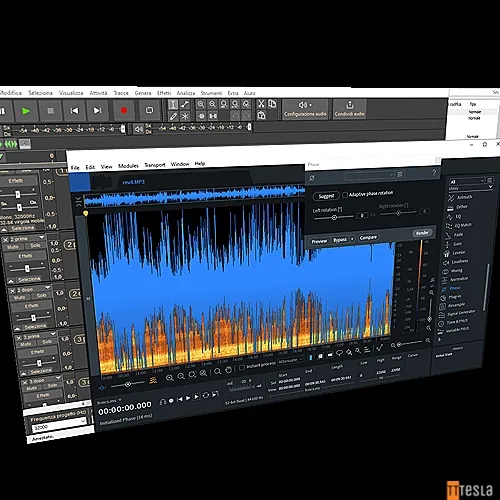500x500 pixels.
Task: Select the Audacity Draw pencil tool
Action: [x=173, y=116]
